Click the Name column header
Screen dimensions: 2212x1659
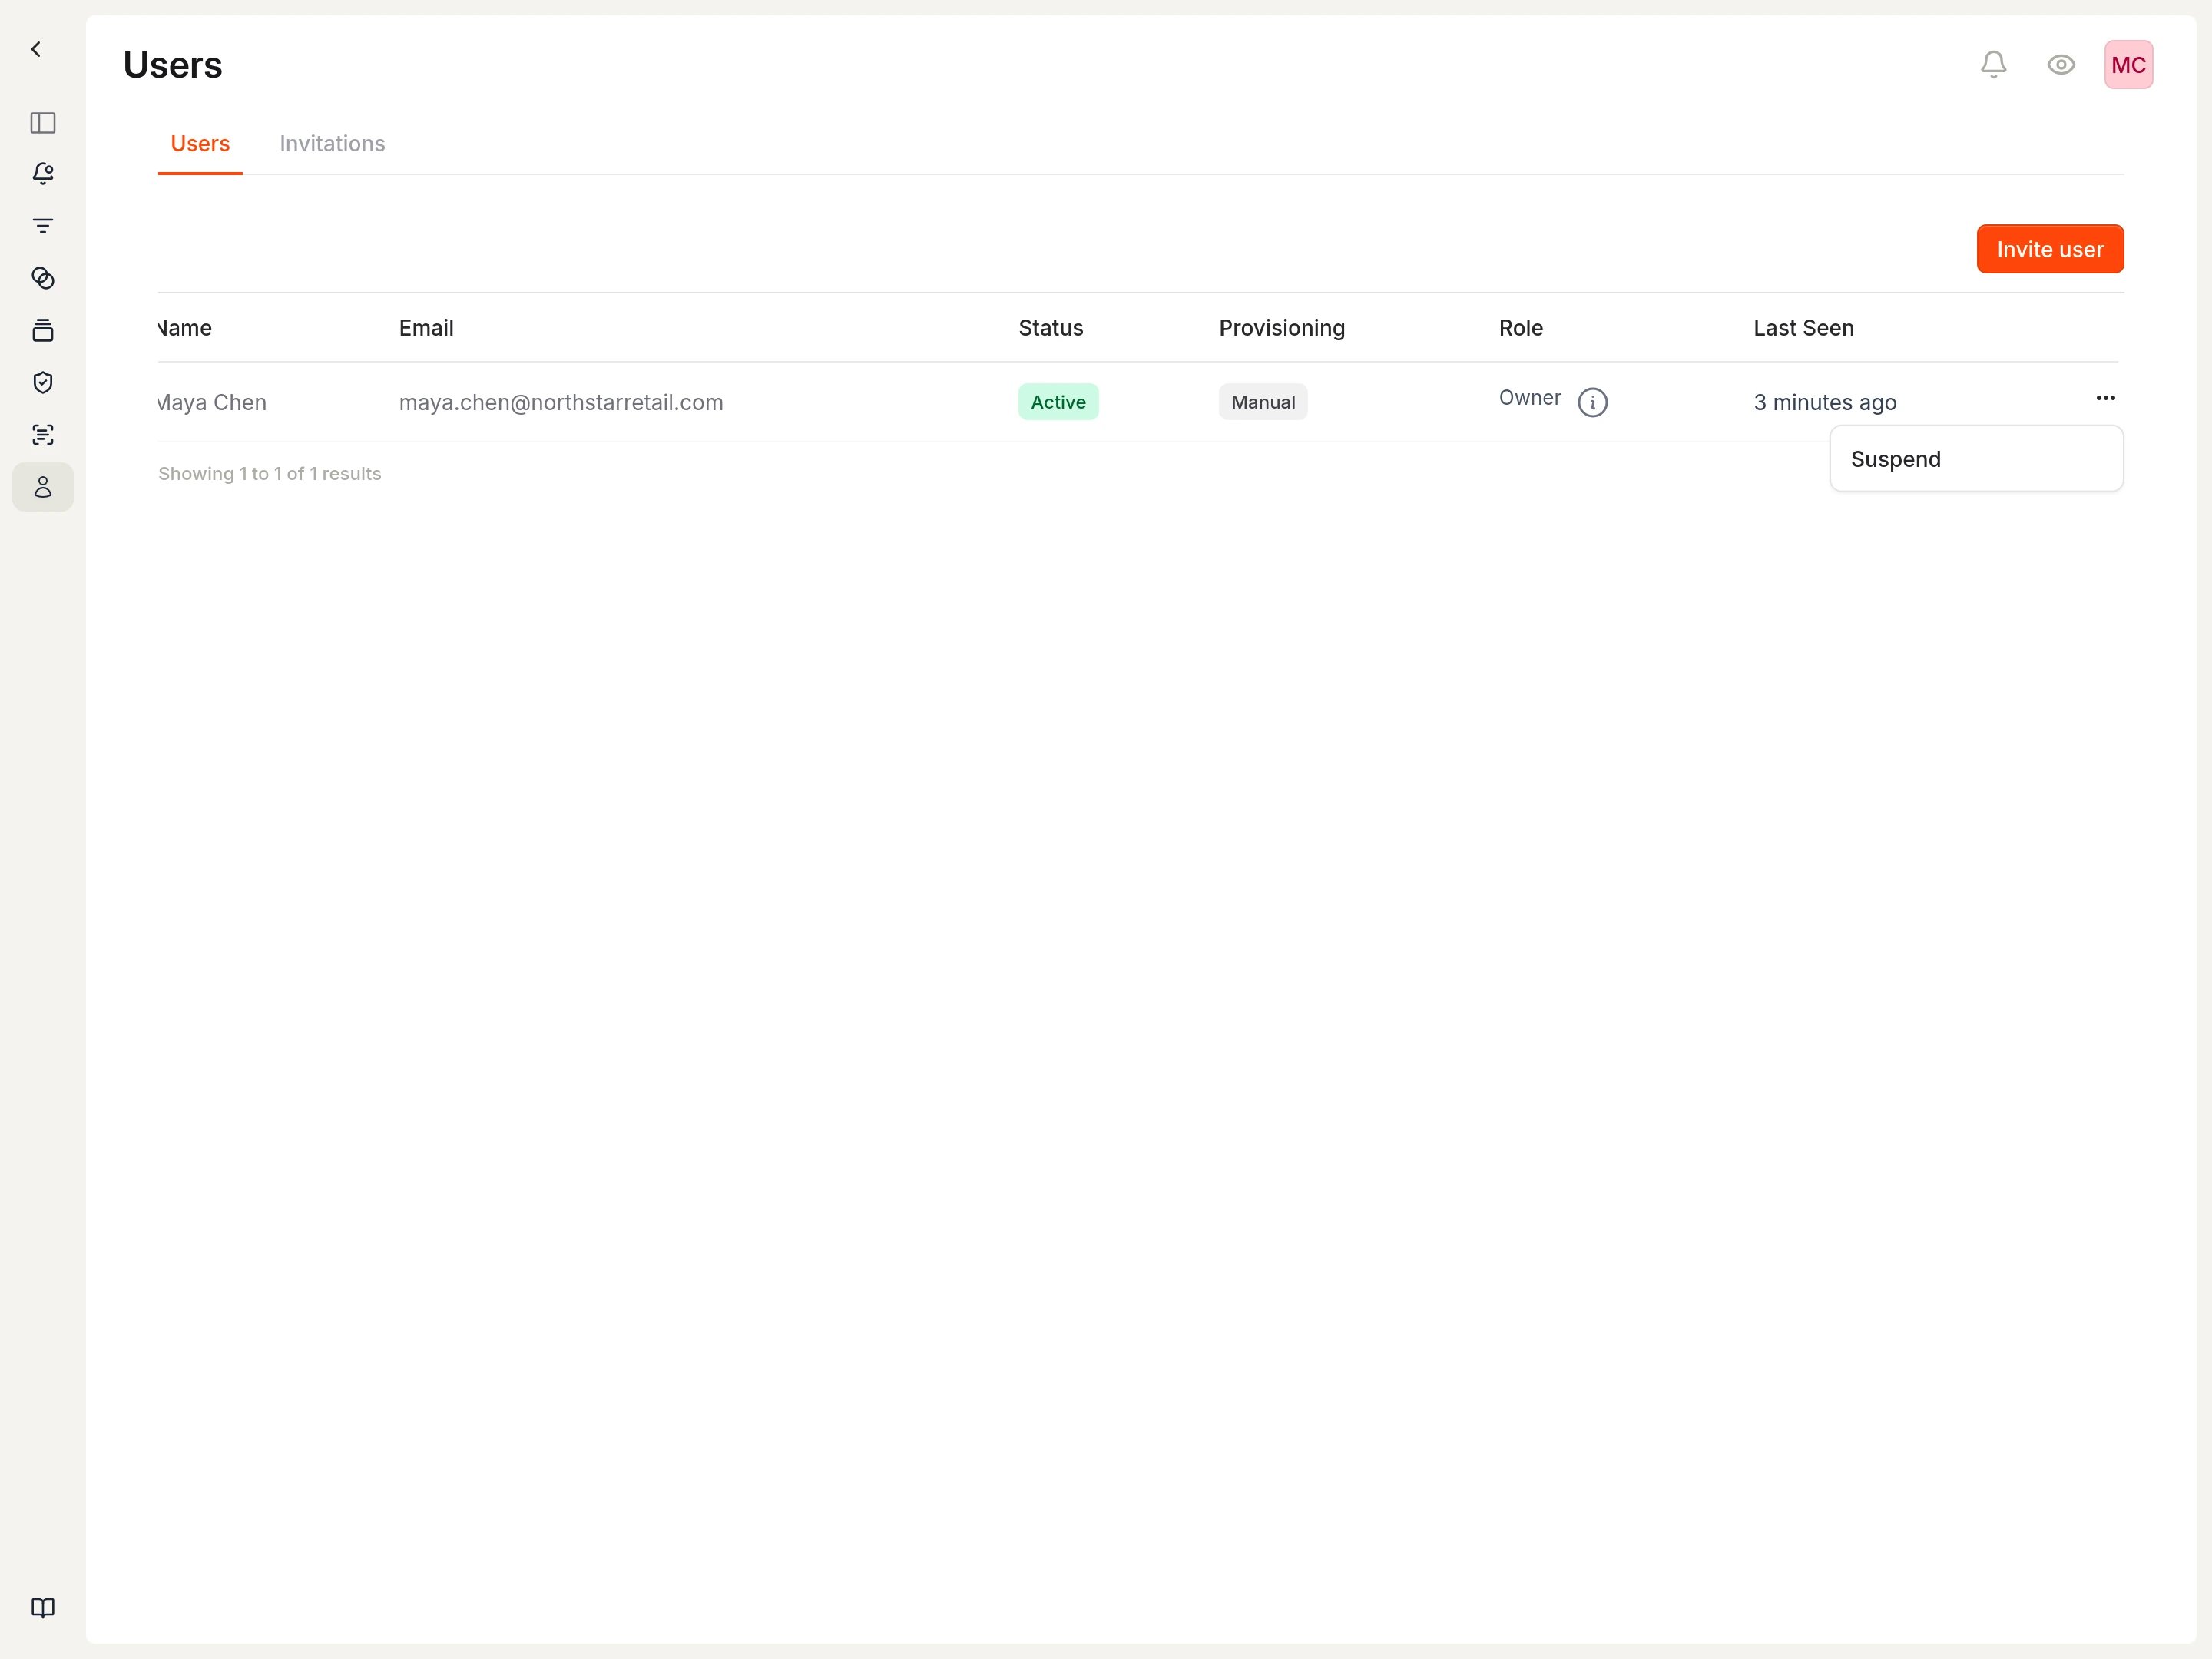point(185,328)
